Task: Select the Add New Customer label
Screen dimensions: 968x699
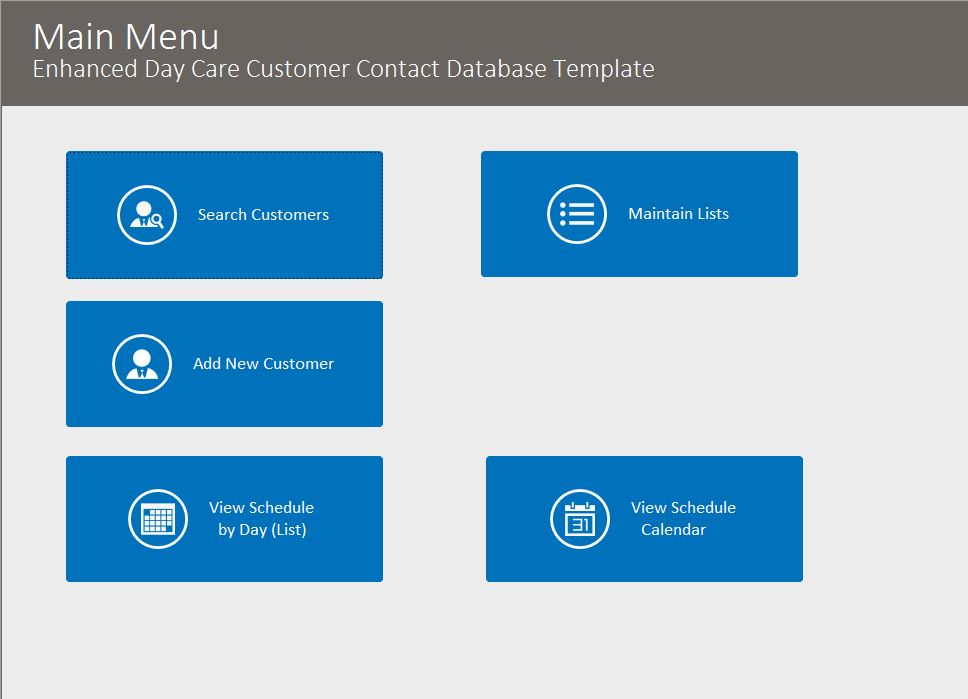Action: click(x=263, y=364)
